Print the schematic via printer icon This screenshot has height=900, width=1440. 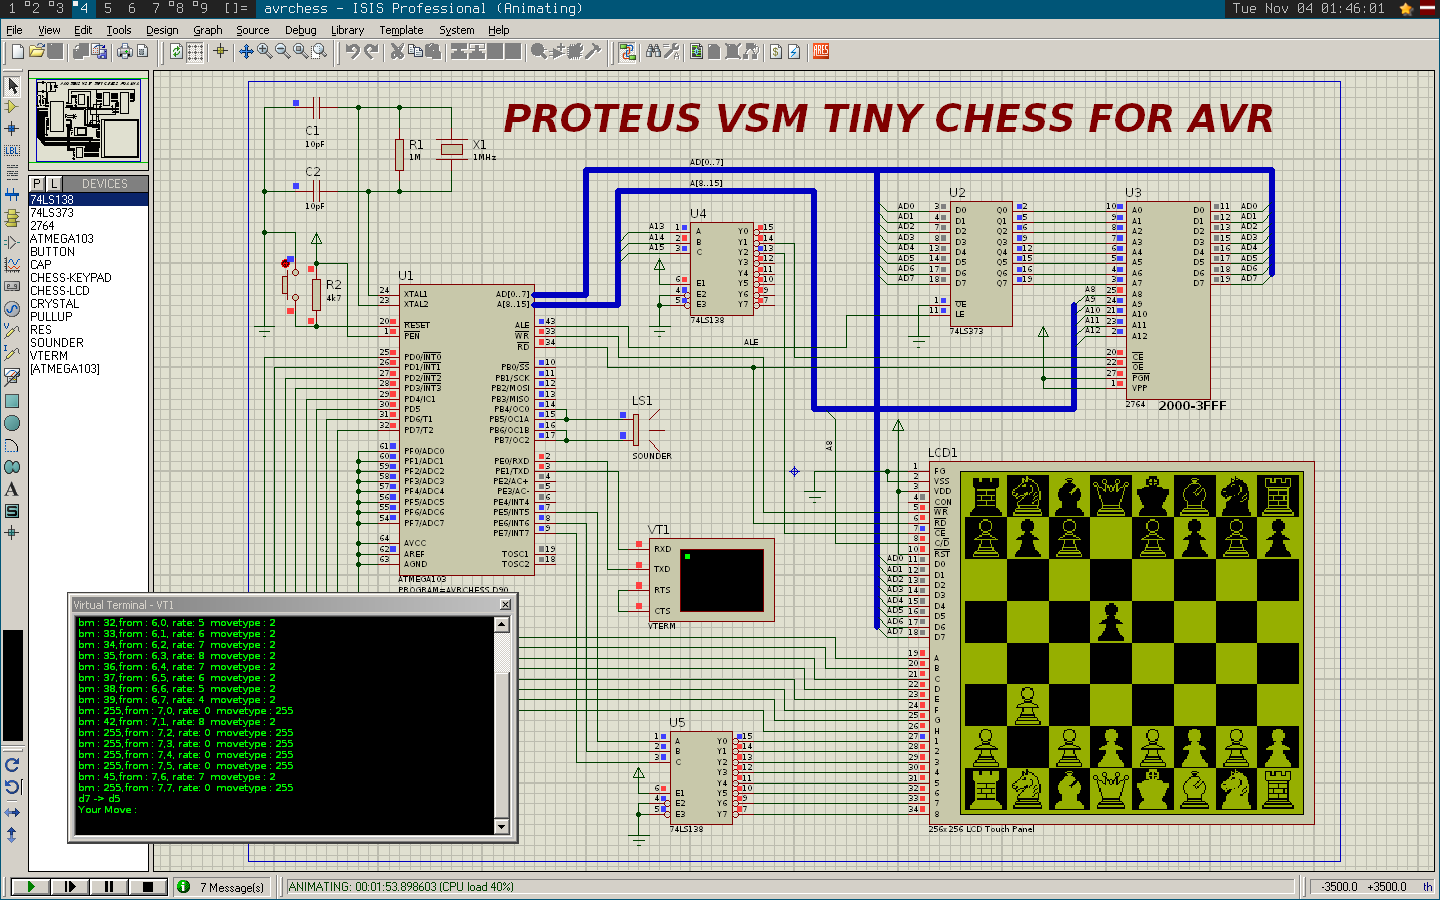pyautogui.click(x=125, y=51)
